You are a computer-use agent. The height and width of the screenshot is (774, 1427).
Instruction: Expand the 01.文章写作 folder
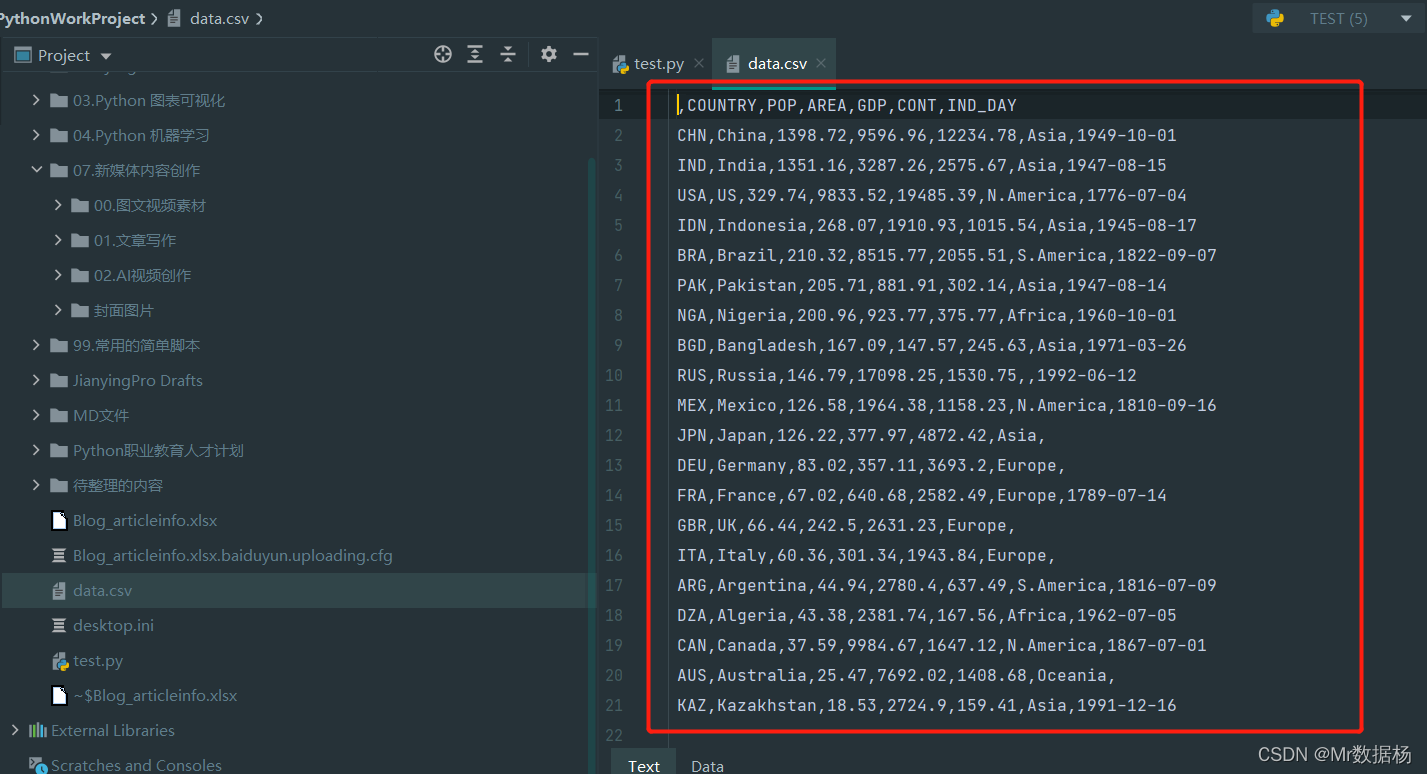click(x=59, y=240)
